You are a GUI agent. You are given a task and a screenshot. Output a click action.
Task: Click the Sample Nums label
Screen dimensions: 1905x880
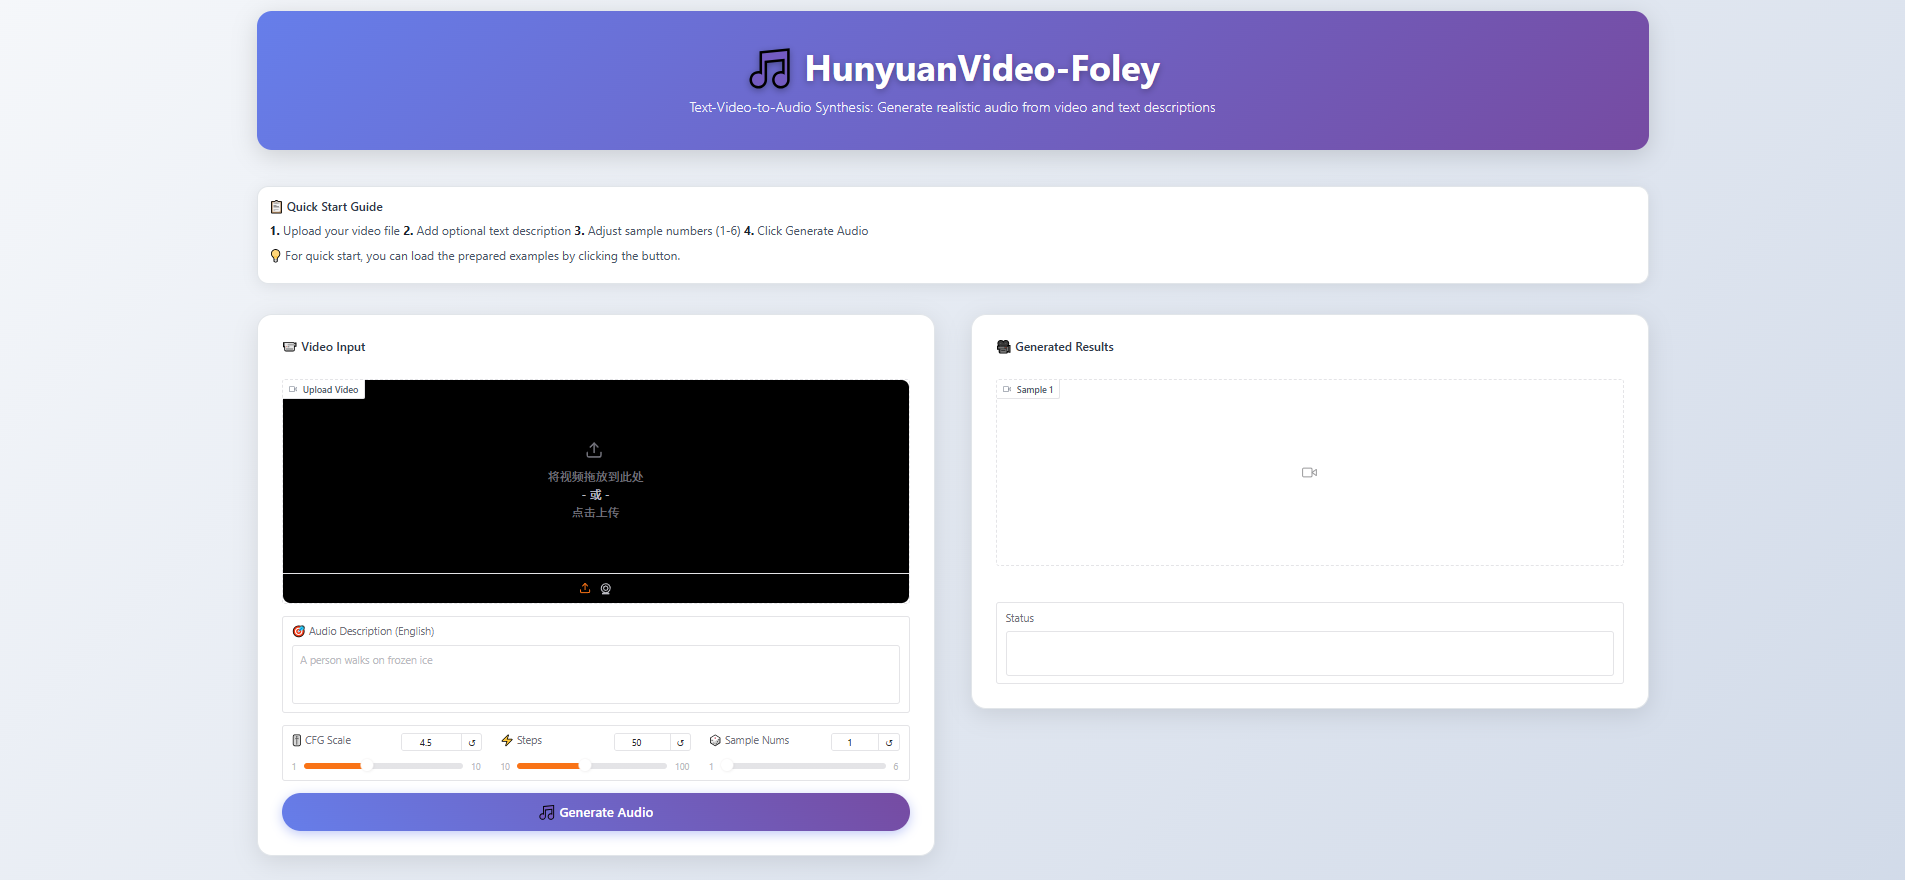(x=757, y=740)
